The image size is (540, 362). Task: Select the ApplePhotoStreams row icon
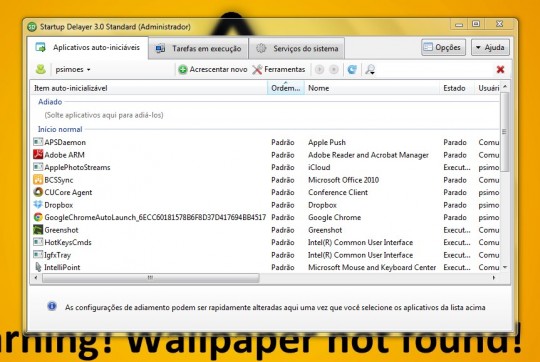point(38,167)
